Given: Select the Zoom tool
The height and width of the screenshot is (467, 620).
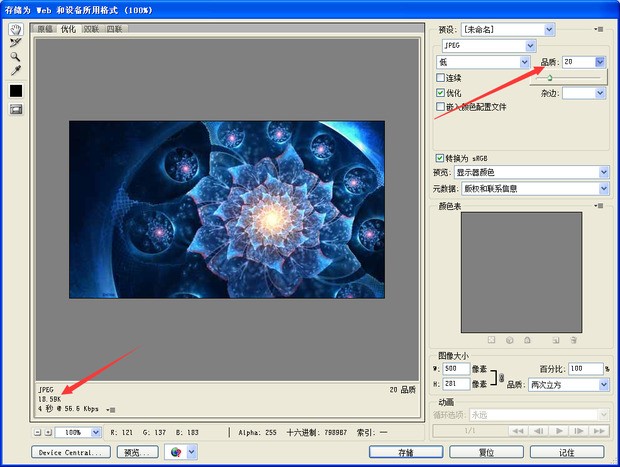Looking at the screenshot, I should click(16, 57).
